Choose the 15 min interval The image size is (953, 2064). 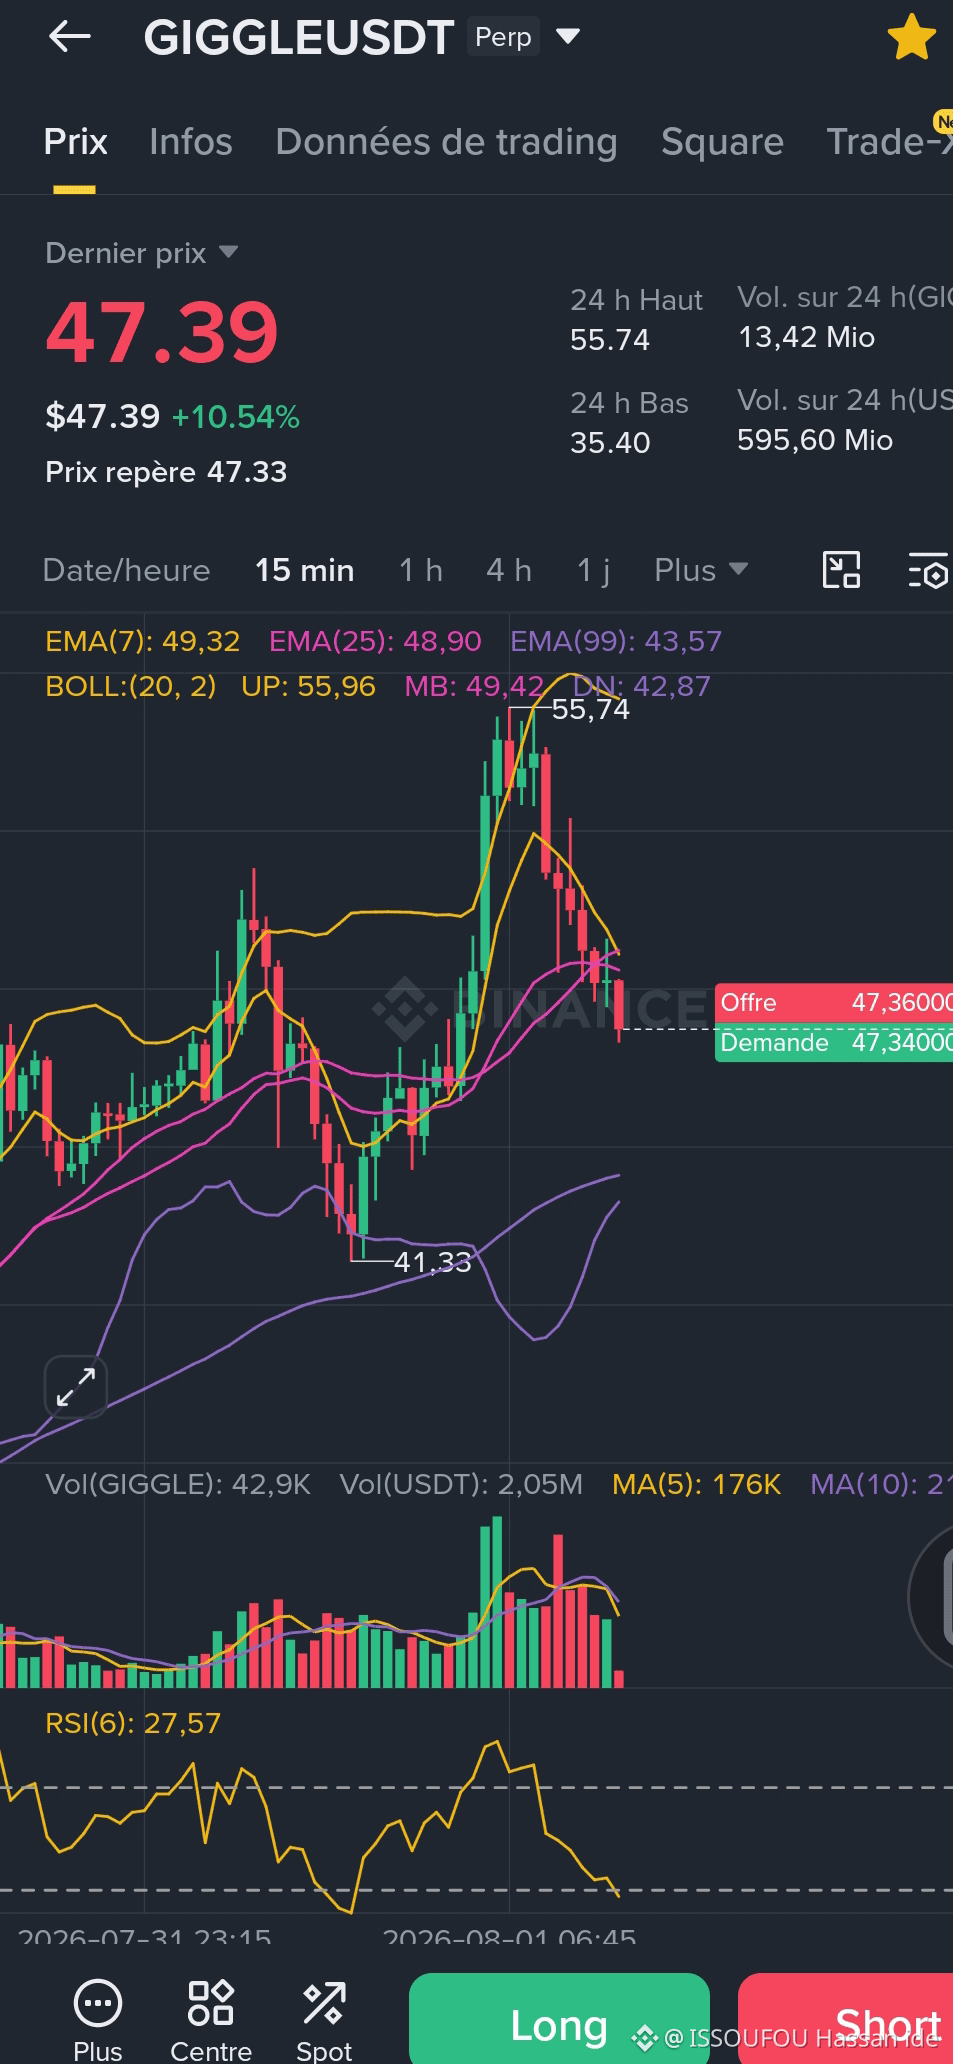pyautogui.click(x=304, y=570)
